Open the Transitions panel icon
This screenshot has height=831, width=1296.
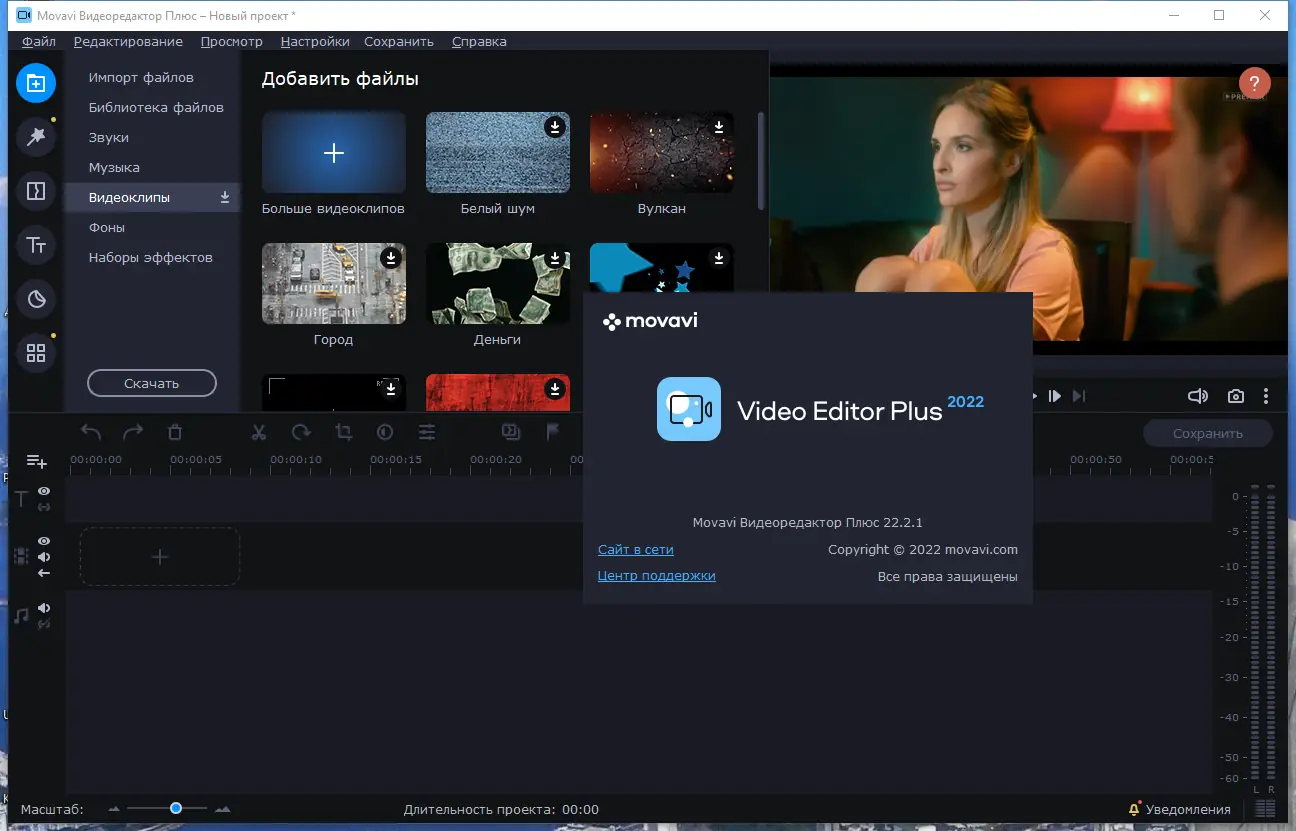[36, 191]
